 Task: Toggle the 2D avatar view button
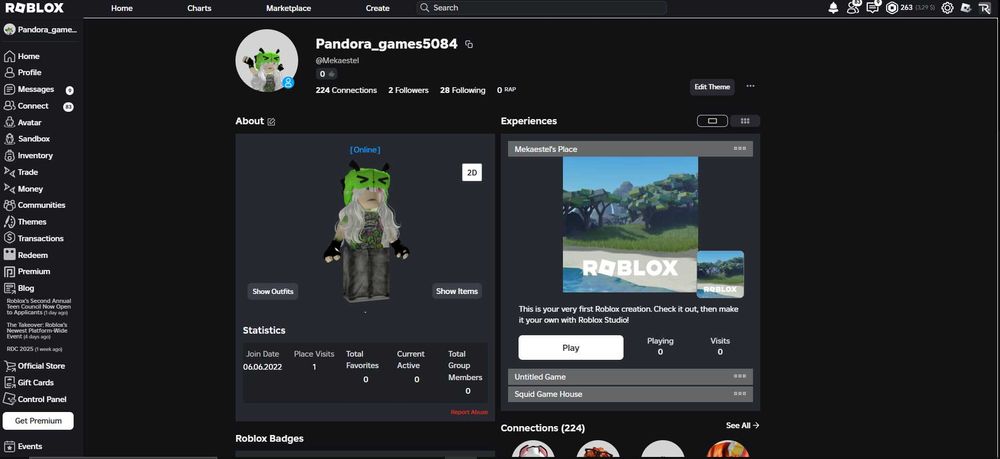472,173
